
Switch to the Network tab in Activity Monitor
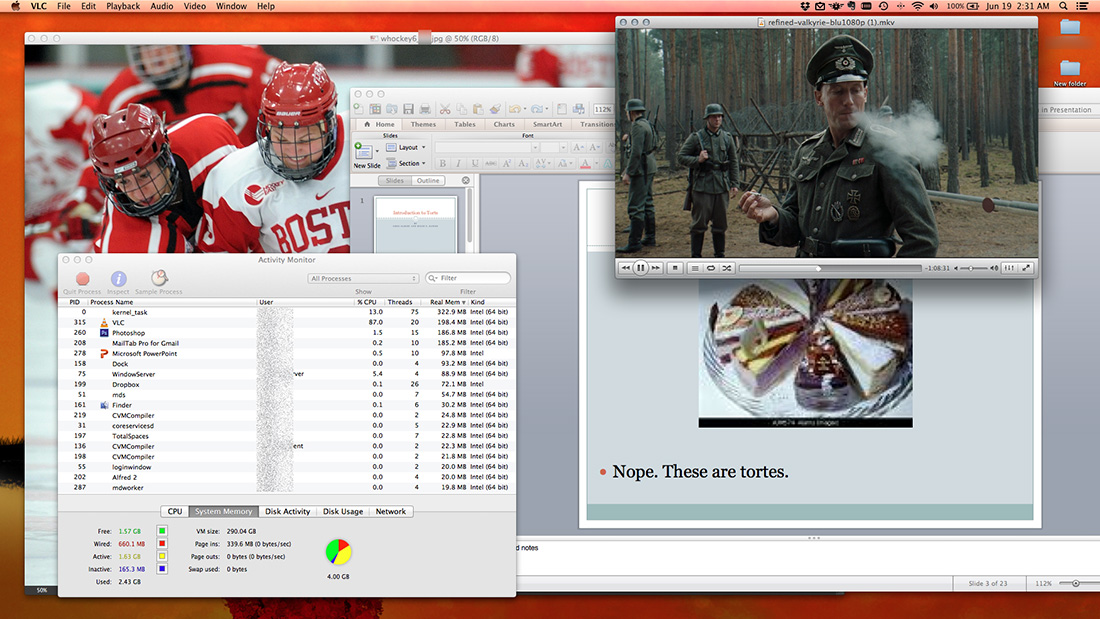point(391,512)
